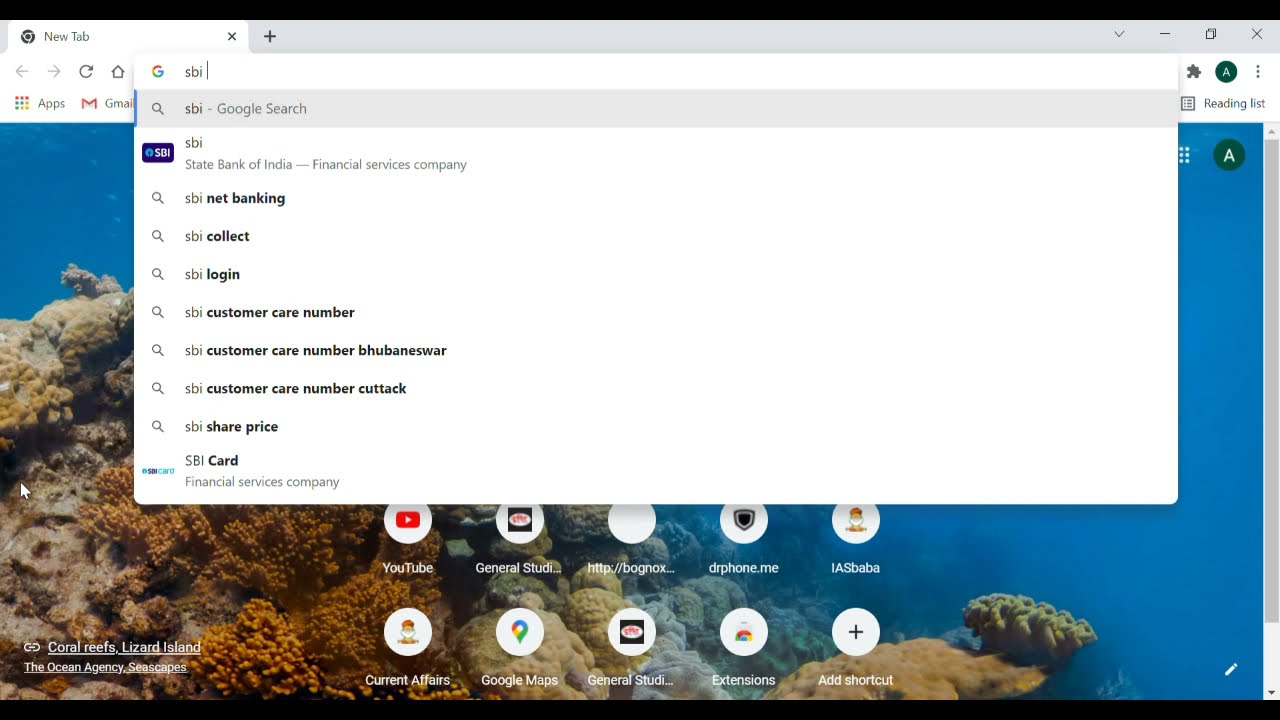Select 'sbi customer care number bhubaneswar' suggestion

[656, 350]
